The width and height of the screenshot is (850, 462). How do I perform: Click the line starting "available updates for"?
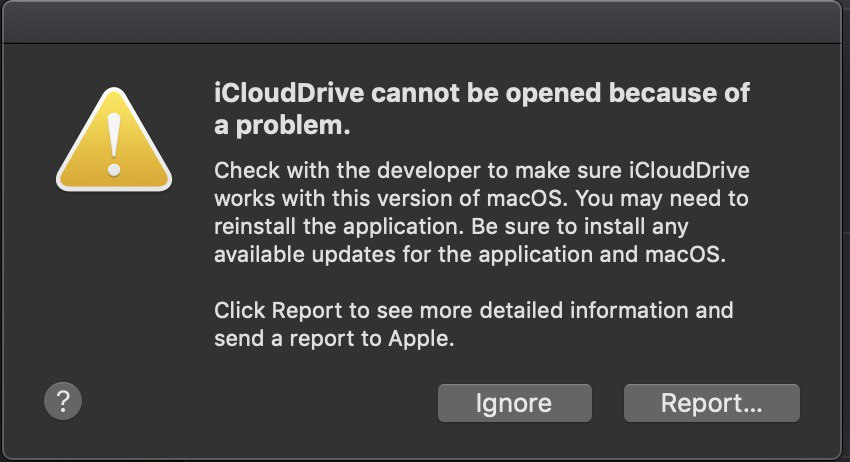(x=469, y=254)
